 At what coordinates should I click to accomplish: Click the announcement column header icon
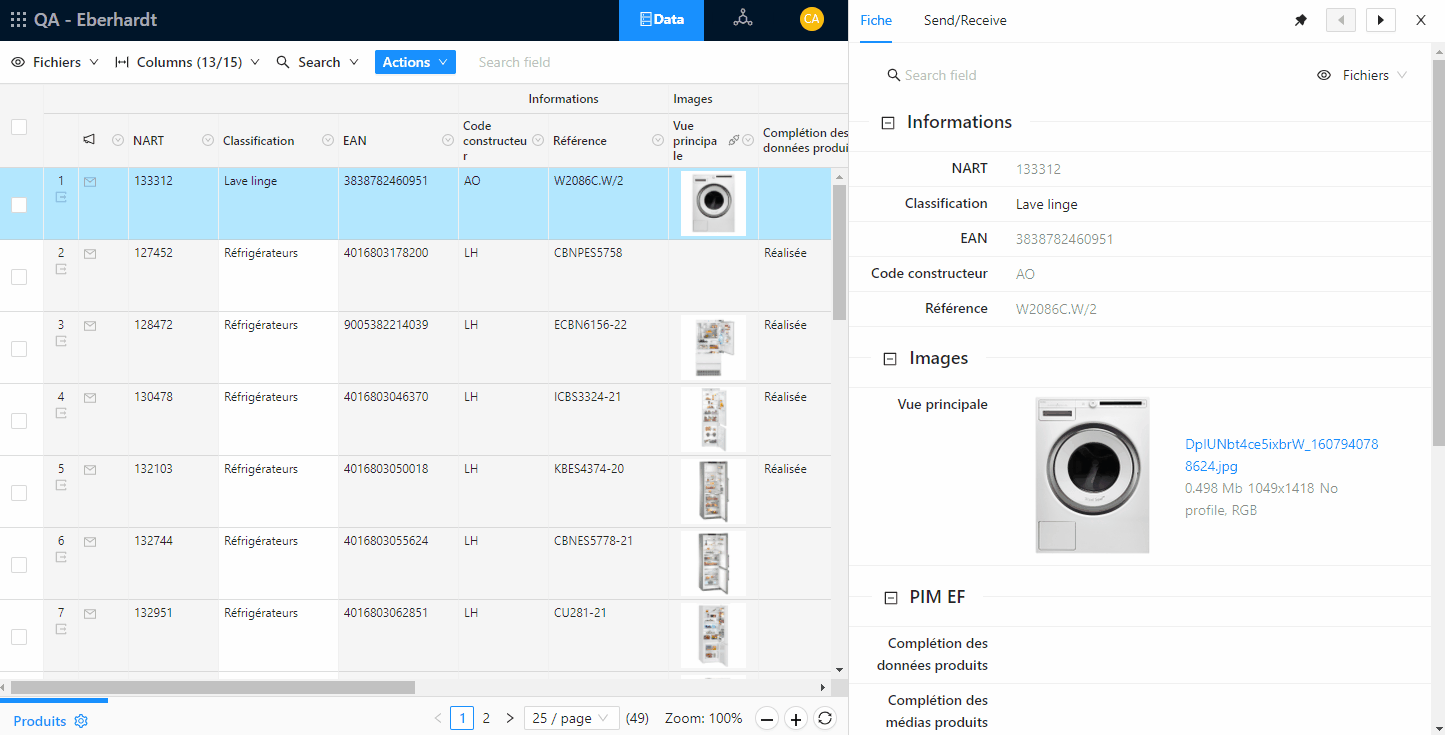[x=89, y=140]
